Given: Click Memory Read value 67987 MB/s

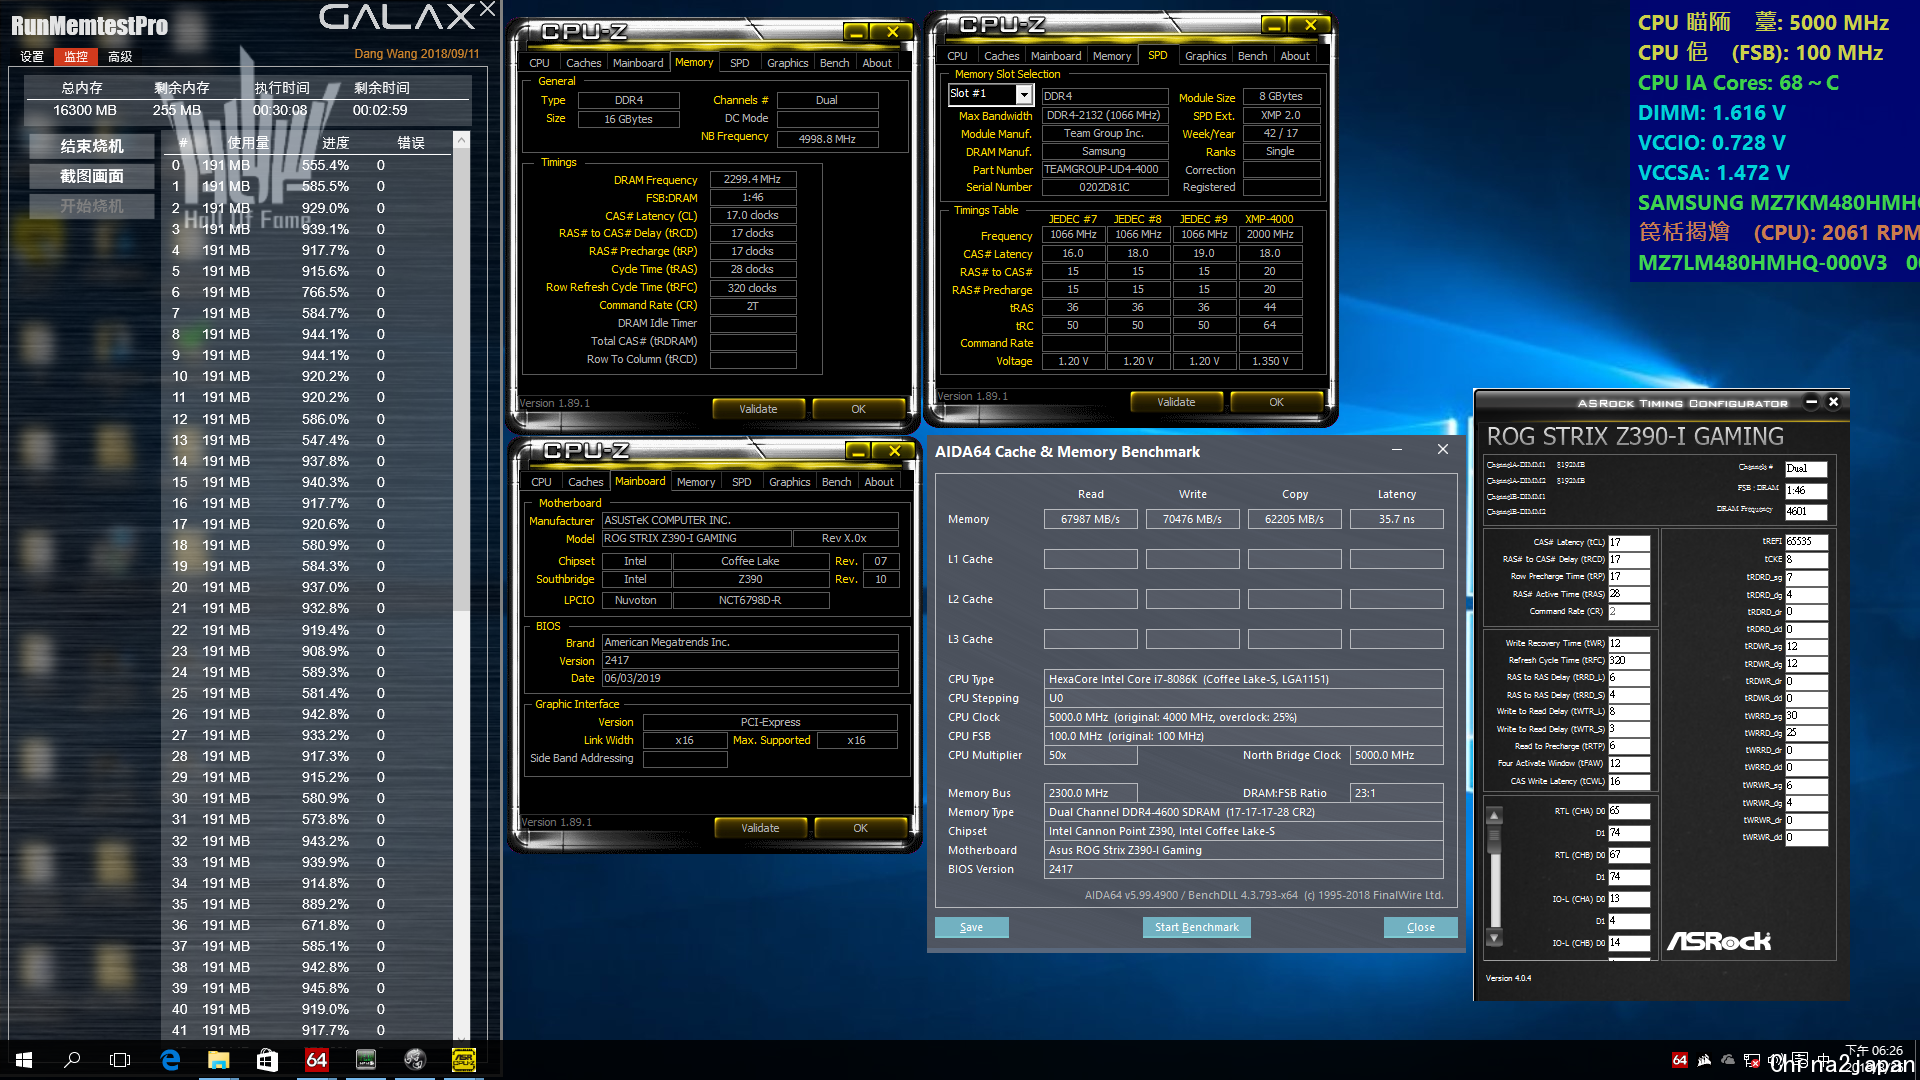Looking at the screenshot, I should (x=1091, y=519).
